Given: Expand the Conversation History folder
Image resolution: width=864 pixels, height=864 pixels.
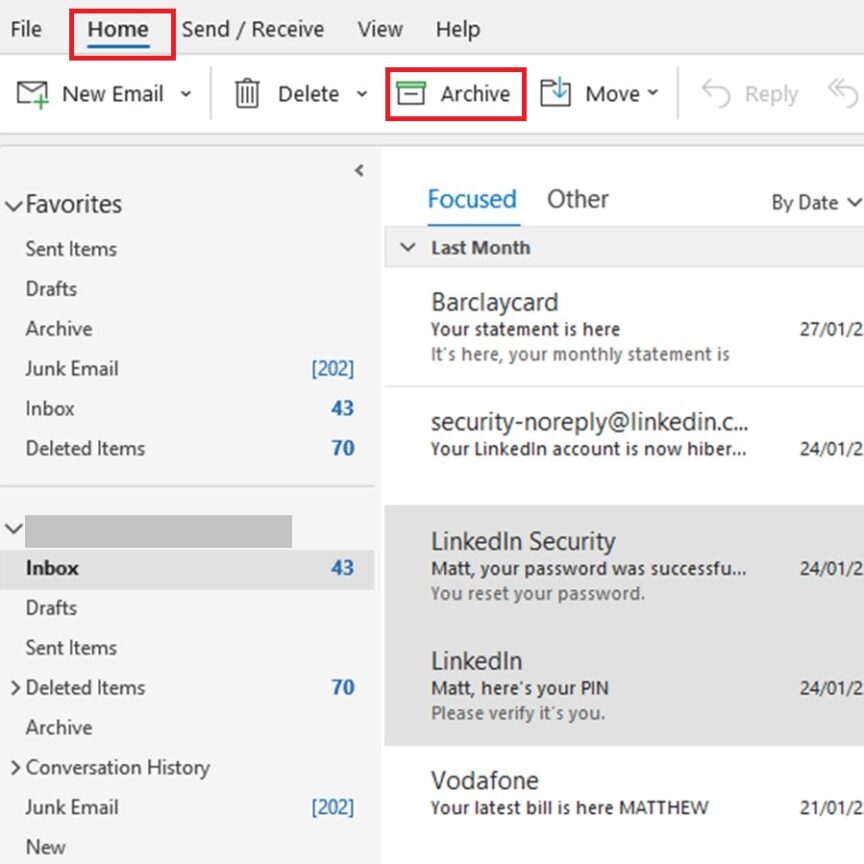Looking at the screenshot, I should point(15,768).
